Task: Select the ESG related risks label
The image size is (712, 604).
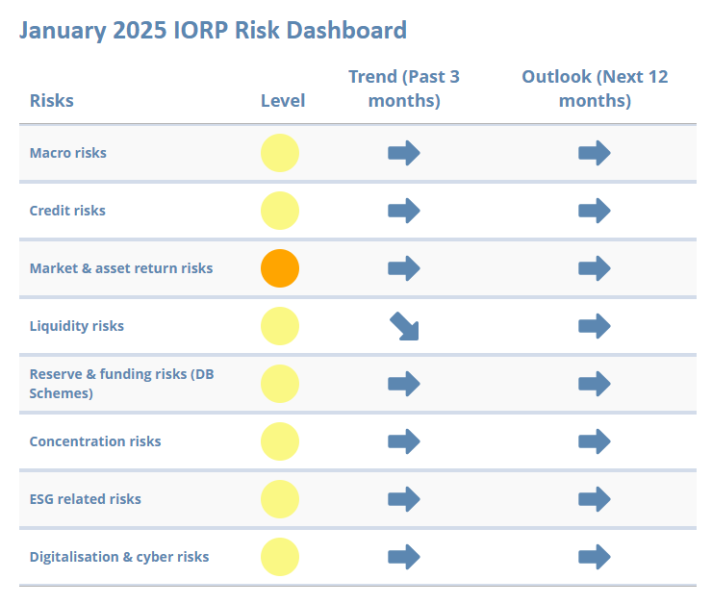Action: click(x=85, y=499)
